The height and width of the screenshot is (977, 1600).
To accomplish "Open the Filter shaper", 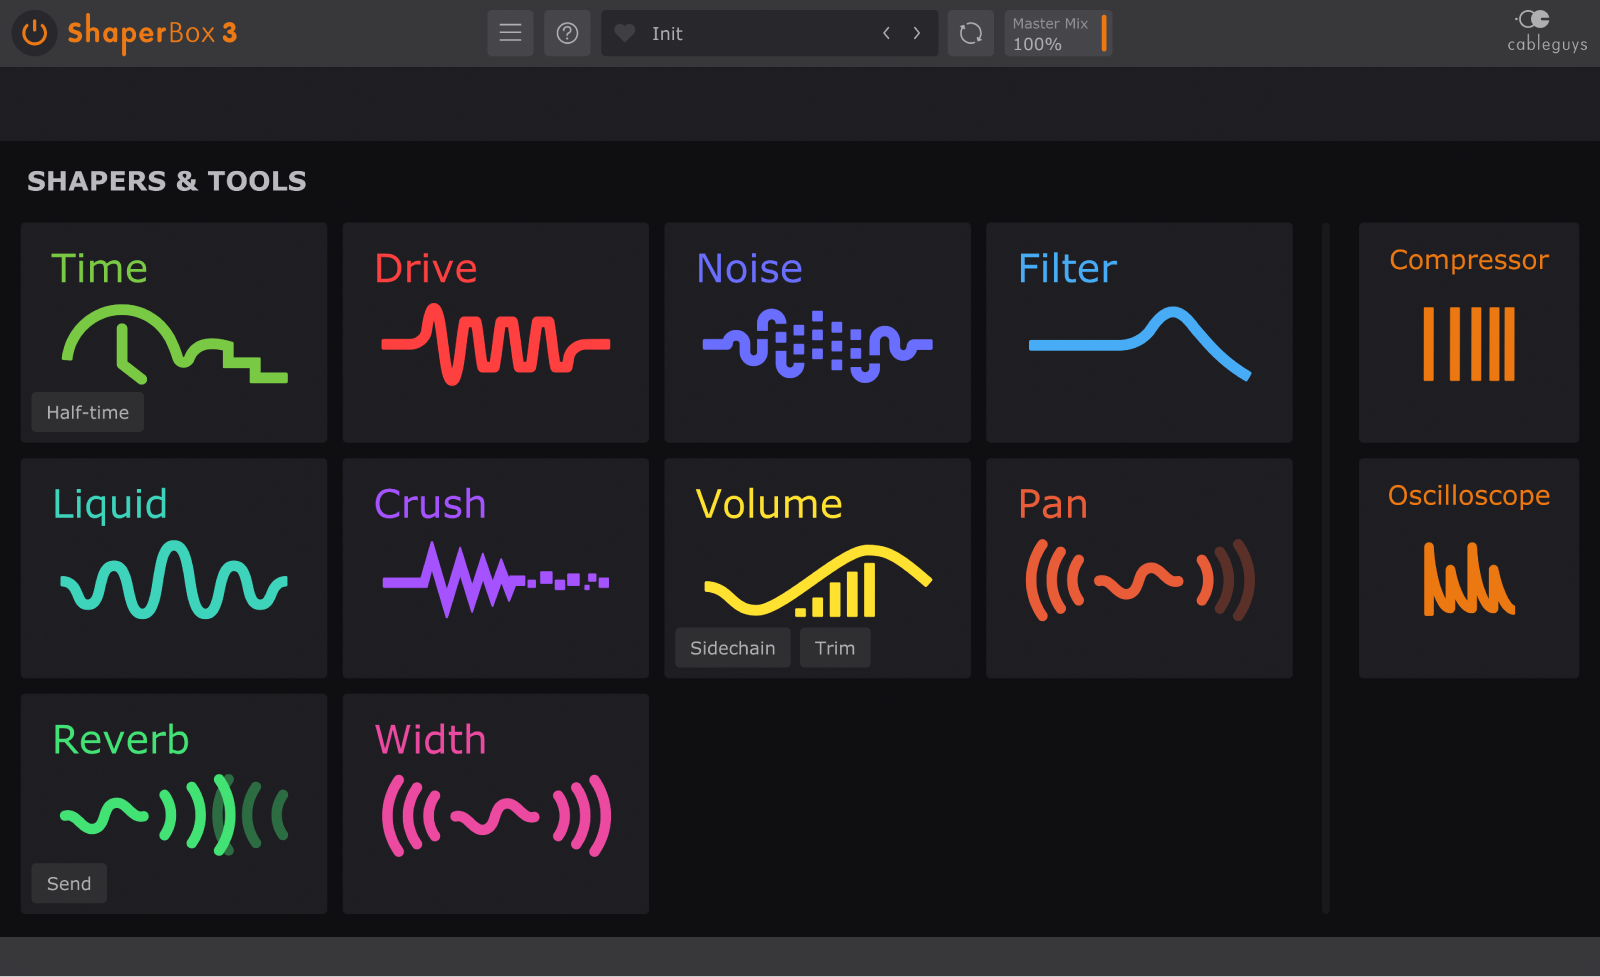I will coord(1139,330).
